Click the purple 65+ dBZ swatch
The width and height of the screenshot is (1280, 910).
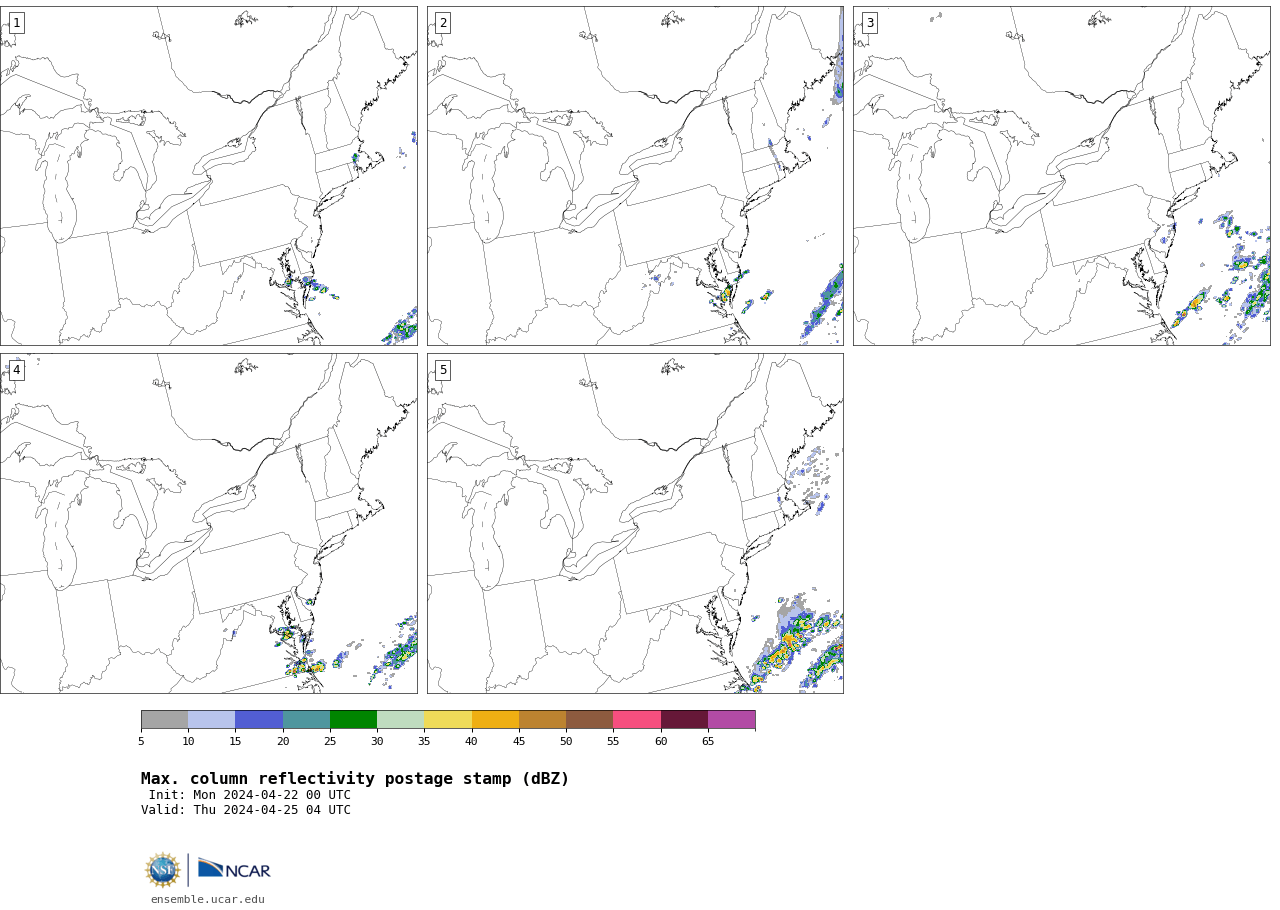(x=731, y=720)
